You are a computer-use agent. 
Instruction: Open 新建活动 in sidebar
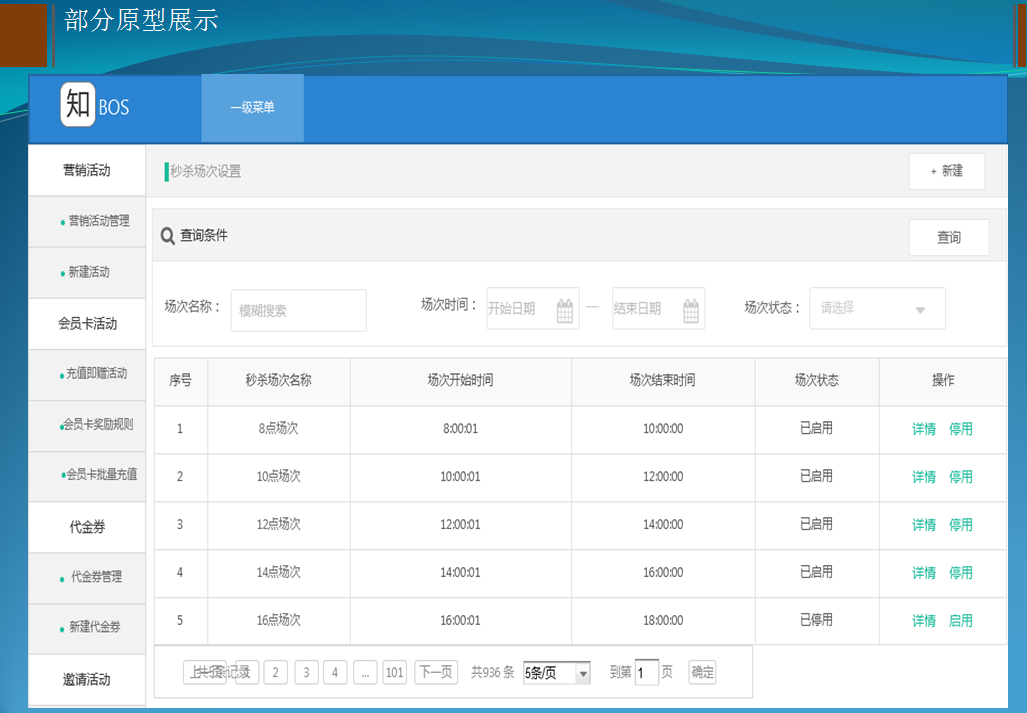[87, 272]
